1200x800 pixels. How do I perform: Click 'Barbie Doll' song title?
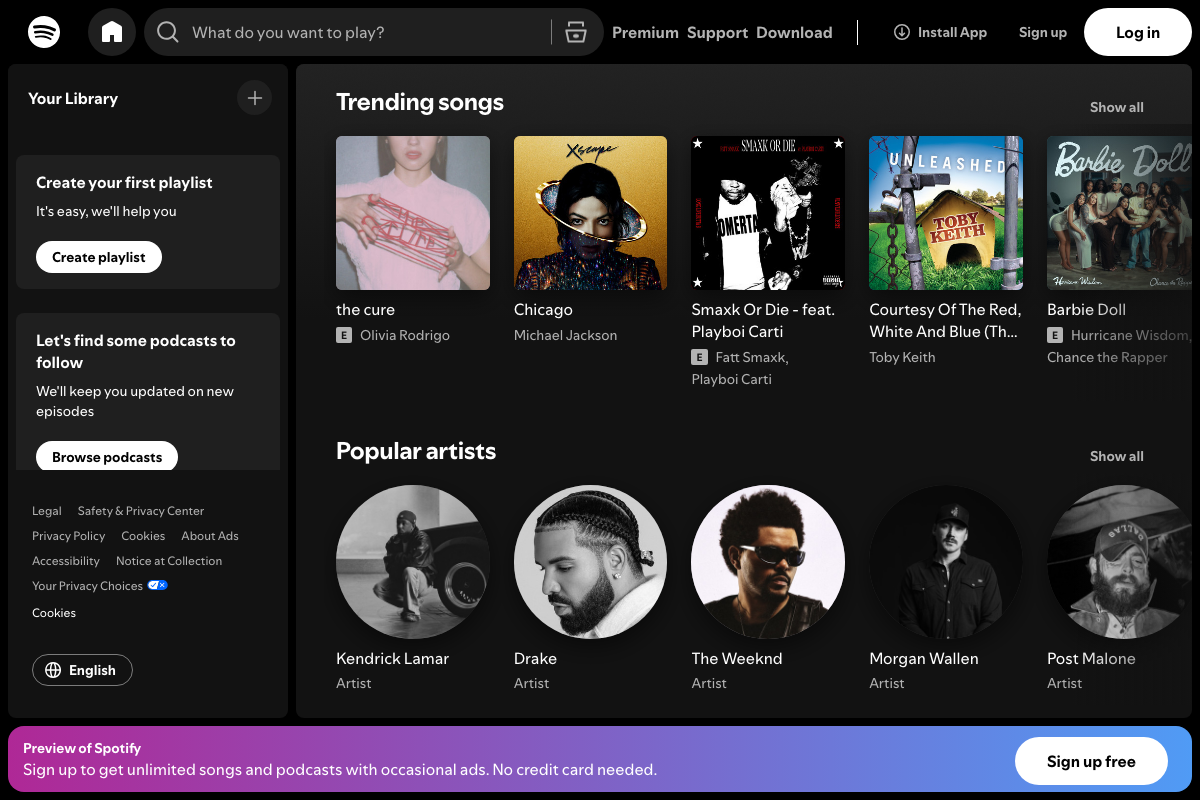(x=1086, y=310)
